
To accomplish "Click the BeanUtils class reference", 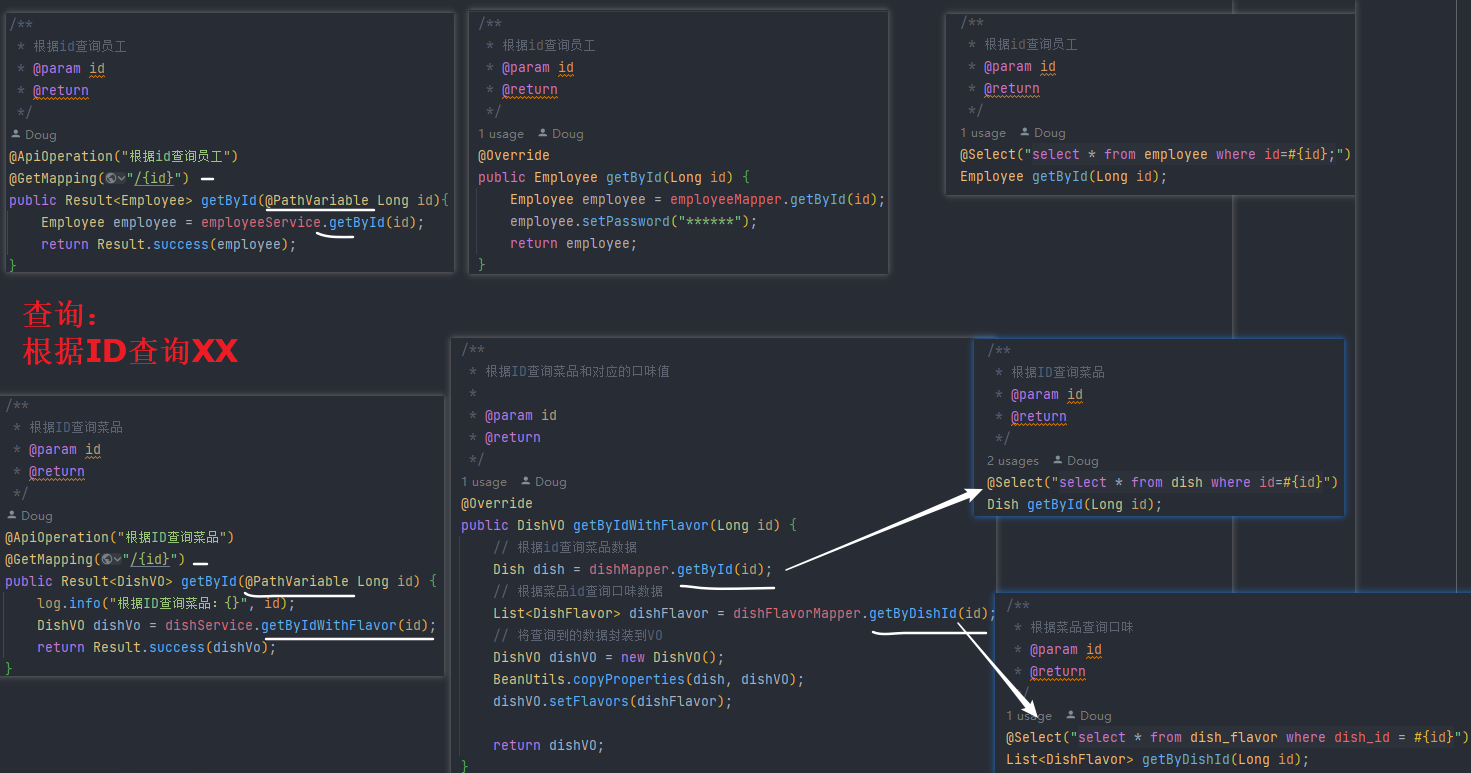I will (529, 679).
